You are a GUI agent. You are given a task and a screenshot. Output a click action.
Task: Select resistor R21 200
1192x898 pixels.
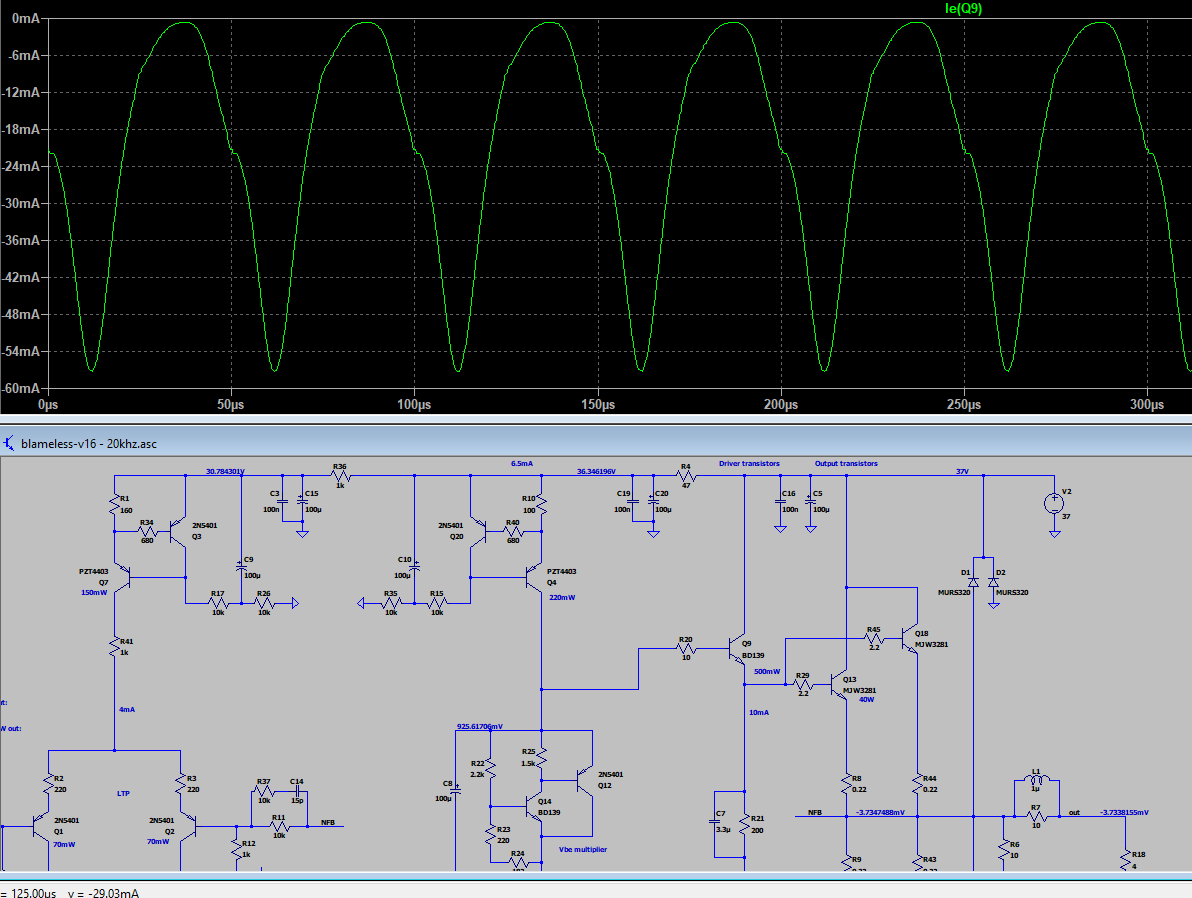(744, 824)
